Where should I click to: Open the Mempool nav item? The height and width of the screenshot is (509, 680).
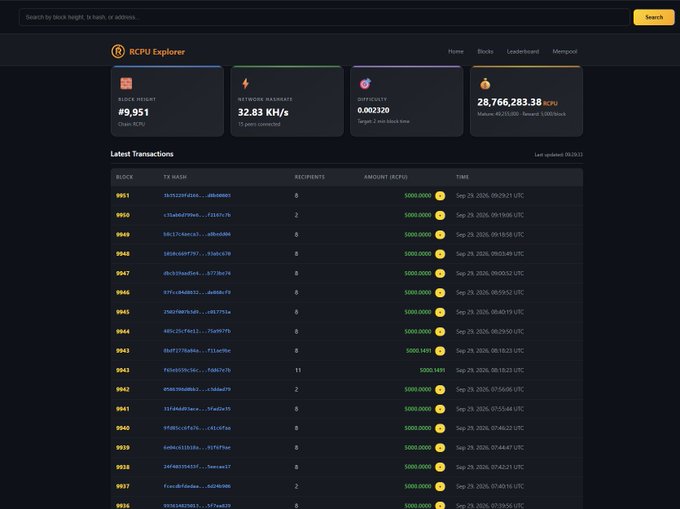coord(565,51)
